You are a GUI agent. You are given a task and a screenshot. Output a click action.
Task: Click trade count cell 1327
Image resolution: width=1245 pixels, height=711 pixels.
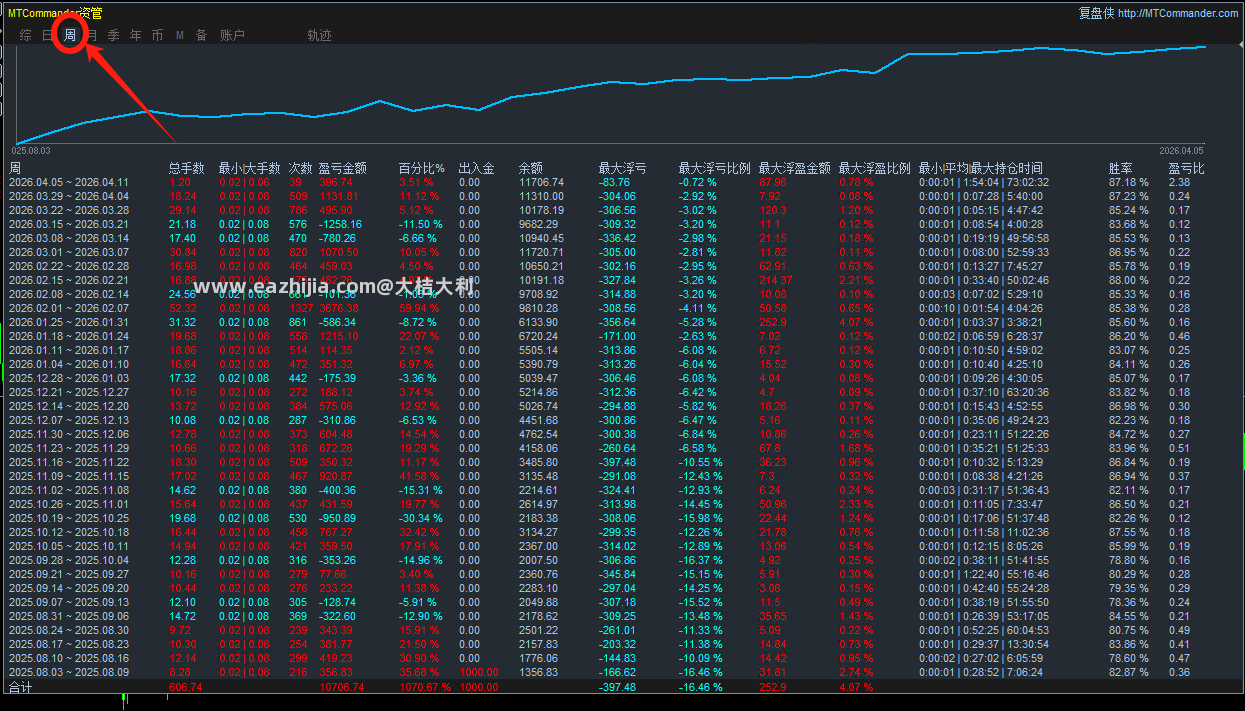coord(299,308)
